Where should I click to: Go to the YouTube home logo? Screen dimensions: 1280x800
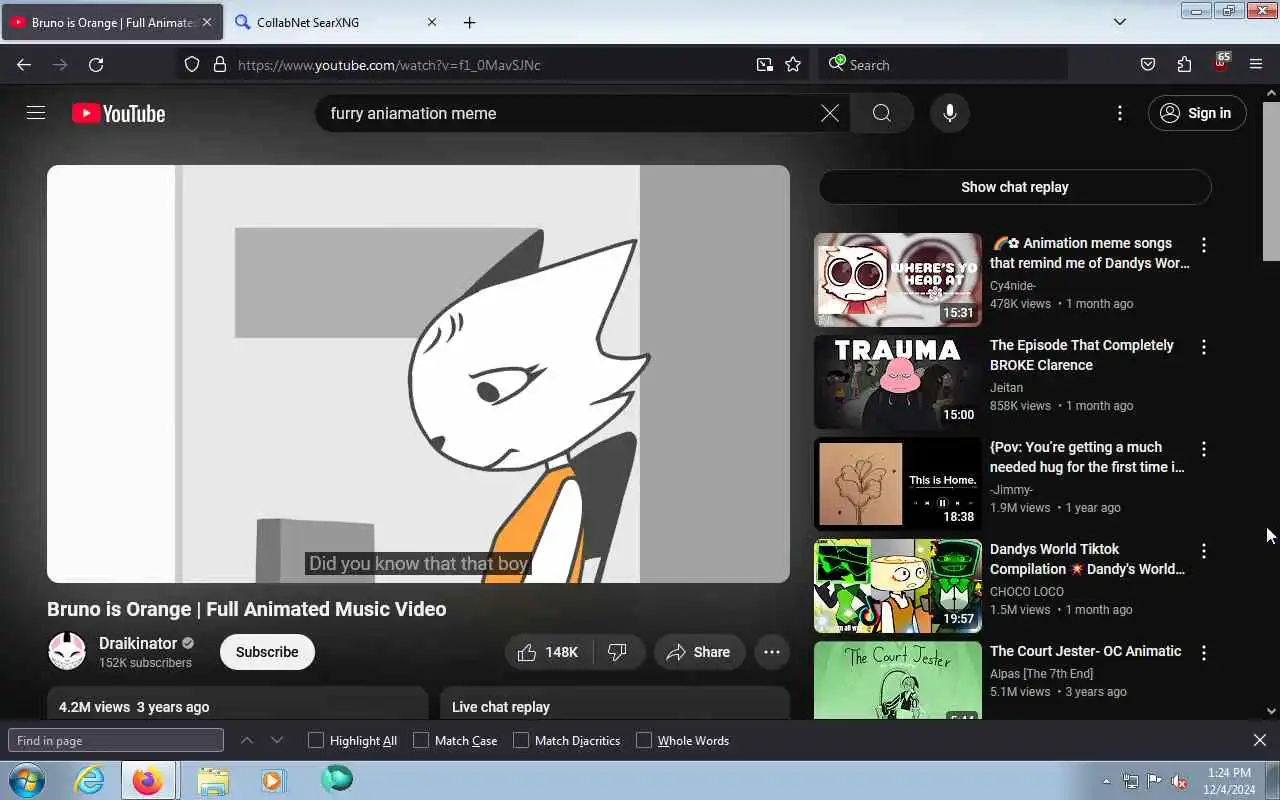point(118,114)
